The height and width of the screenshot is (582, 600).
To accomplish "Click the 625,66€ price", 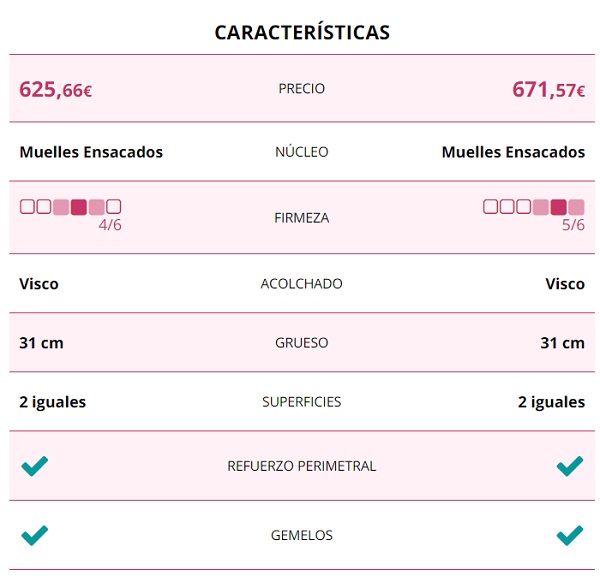I will 56,90.
